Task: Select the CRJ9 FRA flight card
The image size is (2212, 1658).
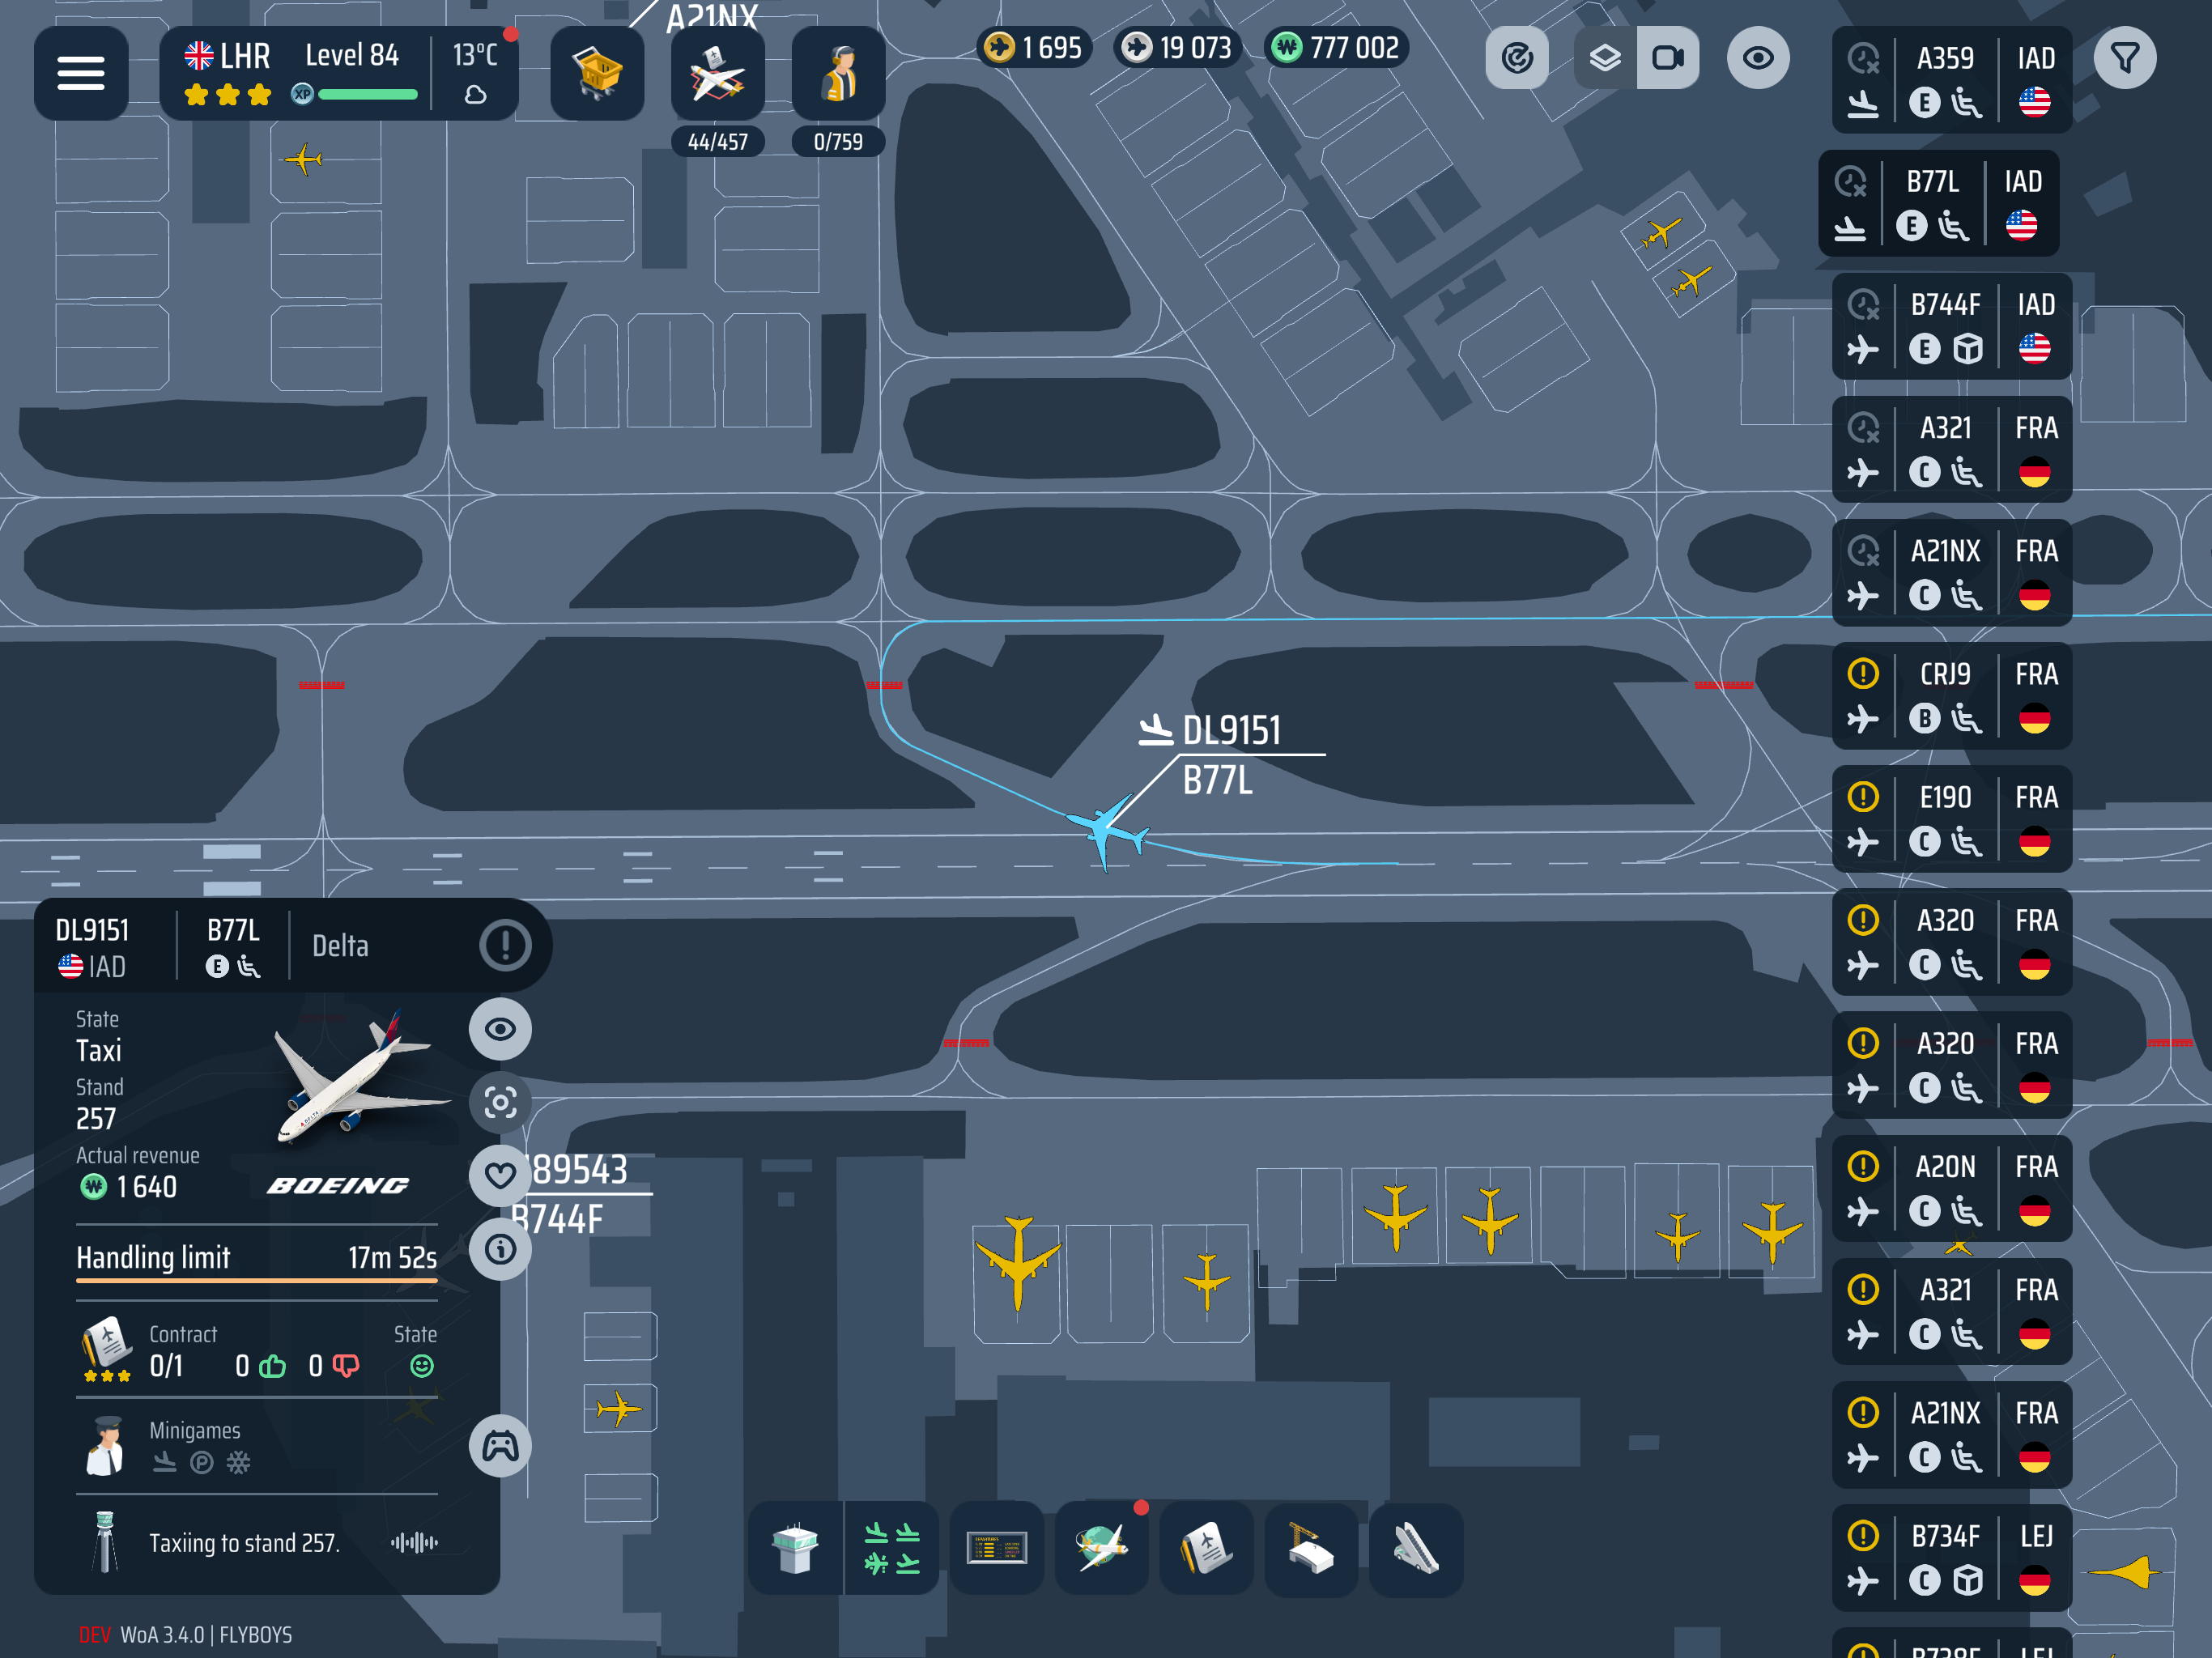Action: tap(1951, 696)
